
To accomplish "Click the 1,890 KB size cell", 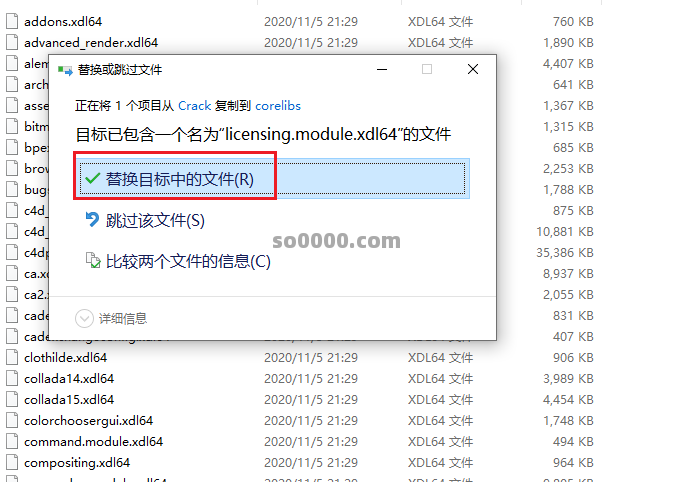I will (x=568, y=43).
